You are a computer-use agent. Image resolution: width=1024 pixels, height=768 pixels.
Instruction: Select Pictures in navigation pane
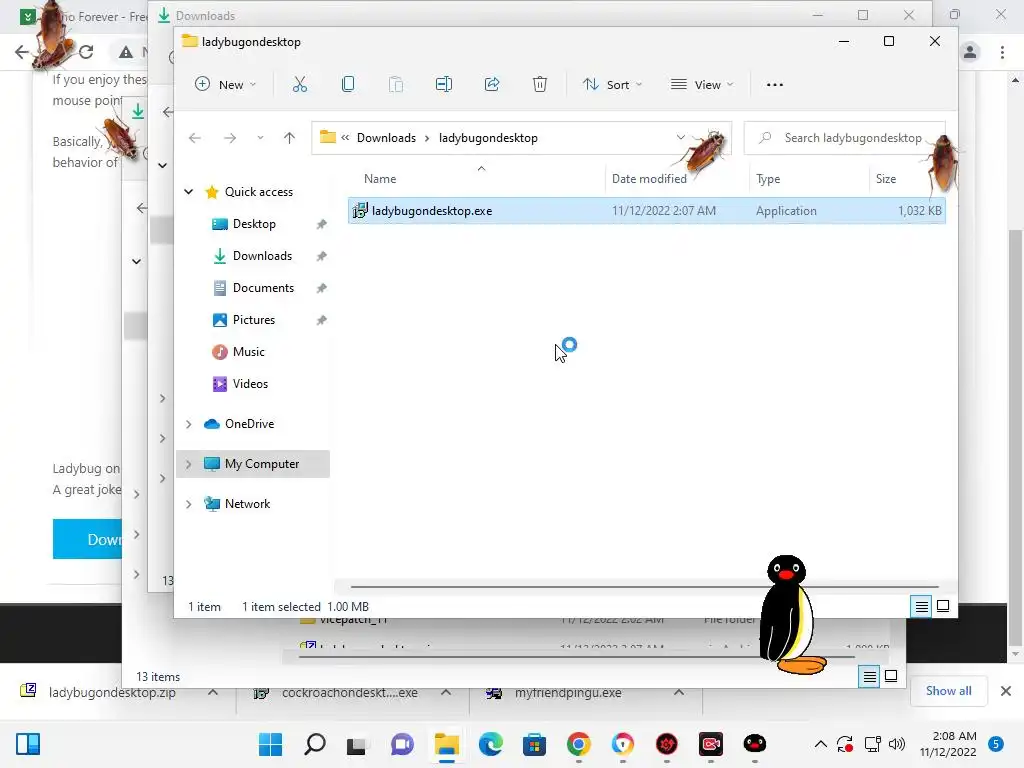(x=253, y=320)
